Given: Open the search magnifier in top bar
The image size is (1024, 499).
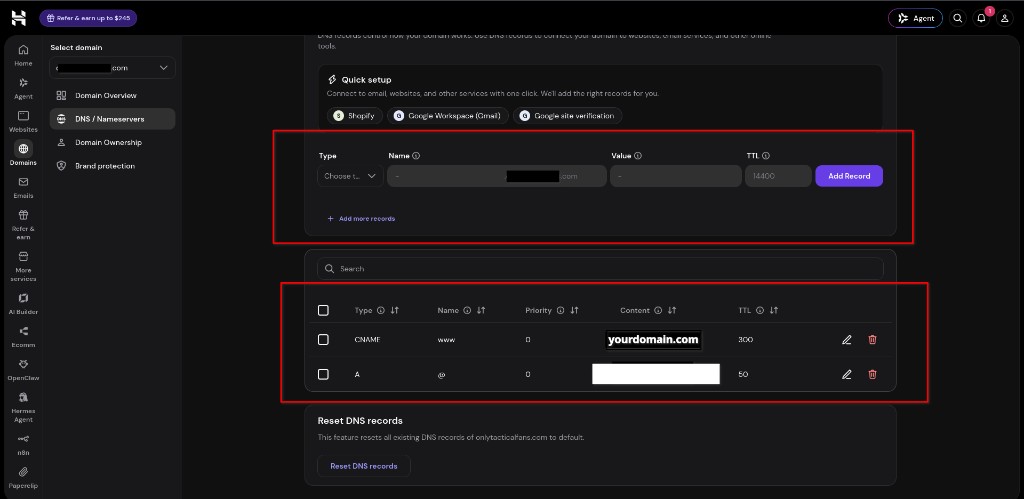Looking at the screenshot, I should [957, 18].
